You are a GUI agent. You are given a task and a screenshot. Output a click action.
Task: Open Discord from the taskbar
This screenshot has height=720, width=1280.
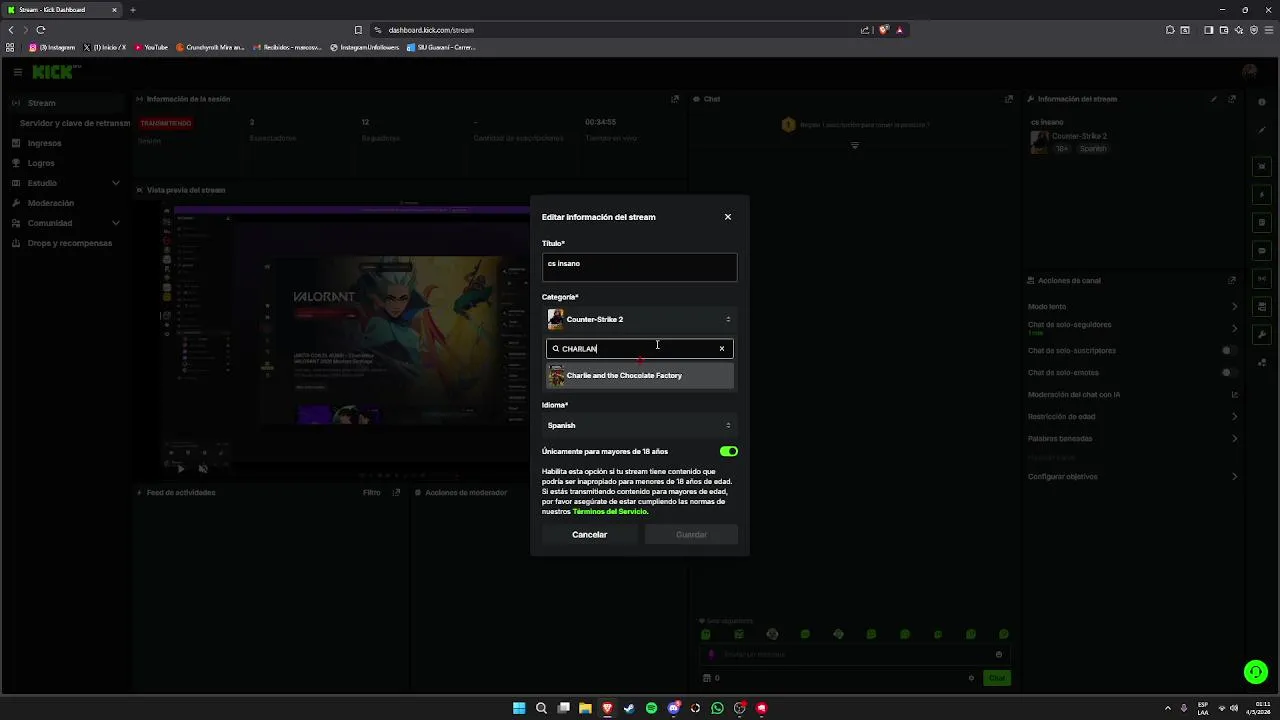(673, 708)
